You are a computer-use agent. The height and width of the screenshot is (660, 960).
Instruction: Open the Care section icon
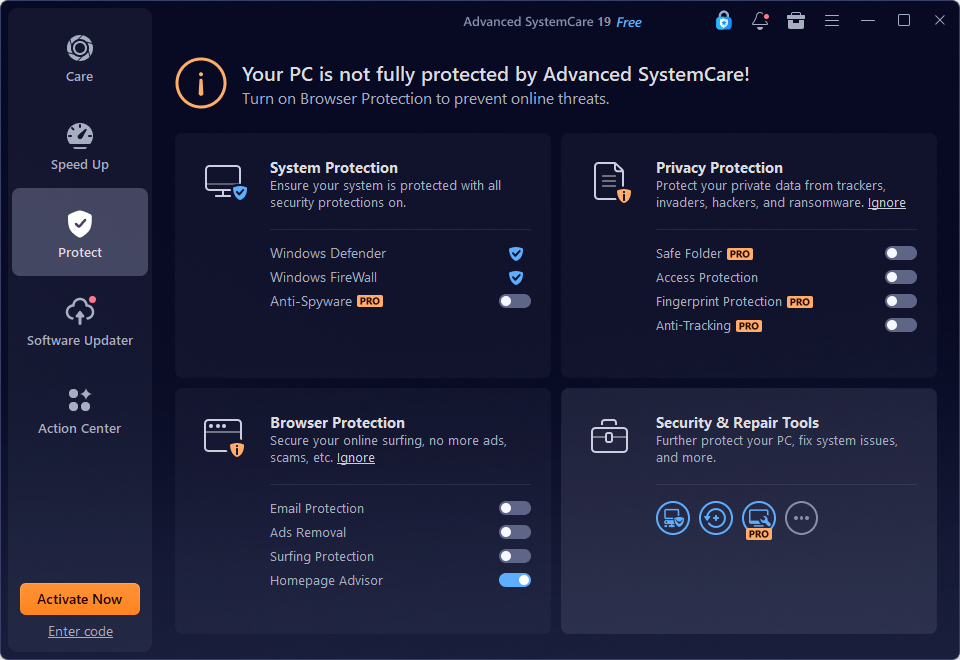point(80,48)
